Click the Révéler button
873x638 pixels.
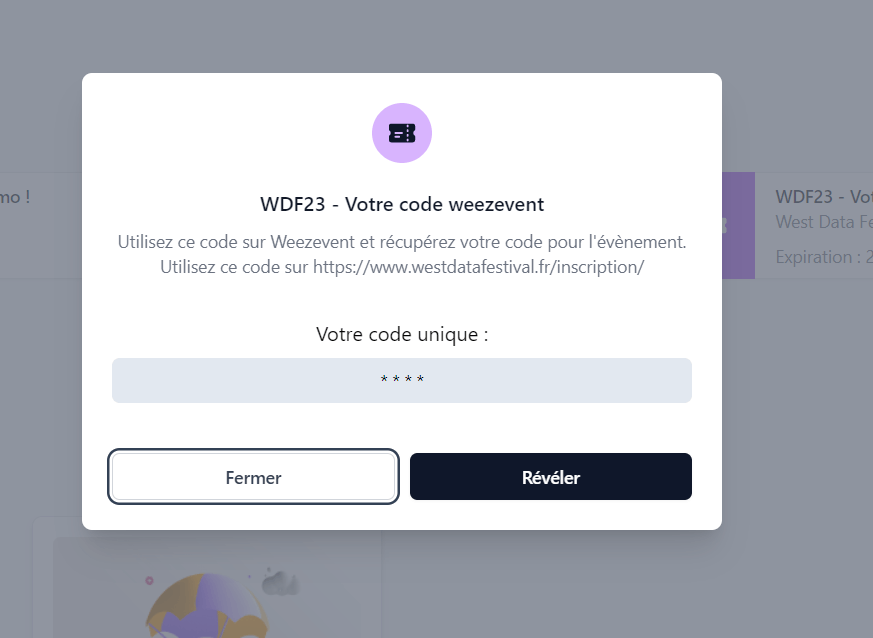(551, 477)
